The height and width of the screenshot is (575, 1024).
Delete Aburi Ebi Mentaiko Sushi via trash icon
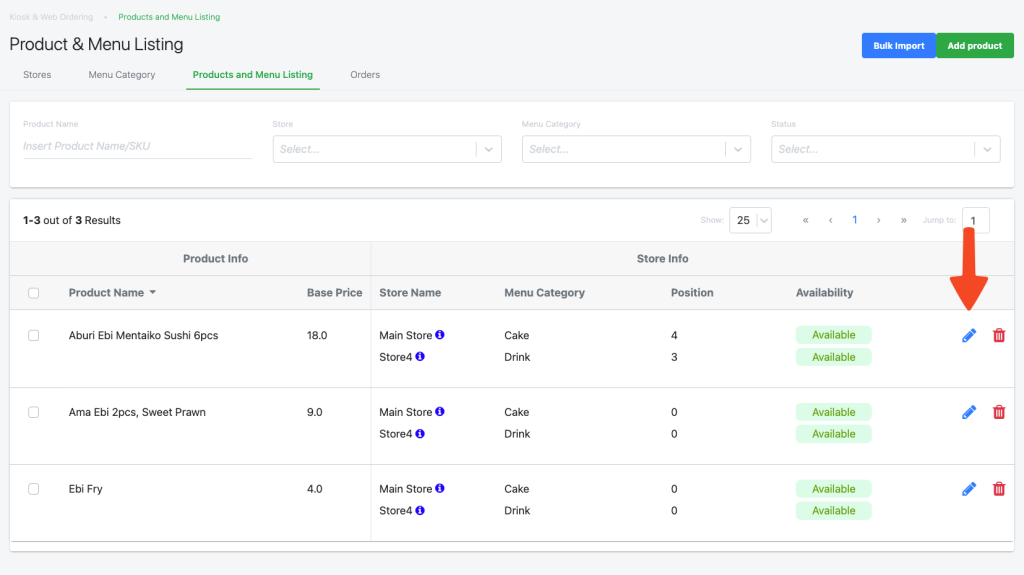pos(999,335)
